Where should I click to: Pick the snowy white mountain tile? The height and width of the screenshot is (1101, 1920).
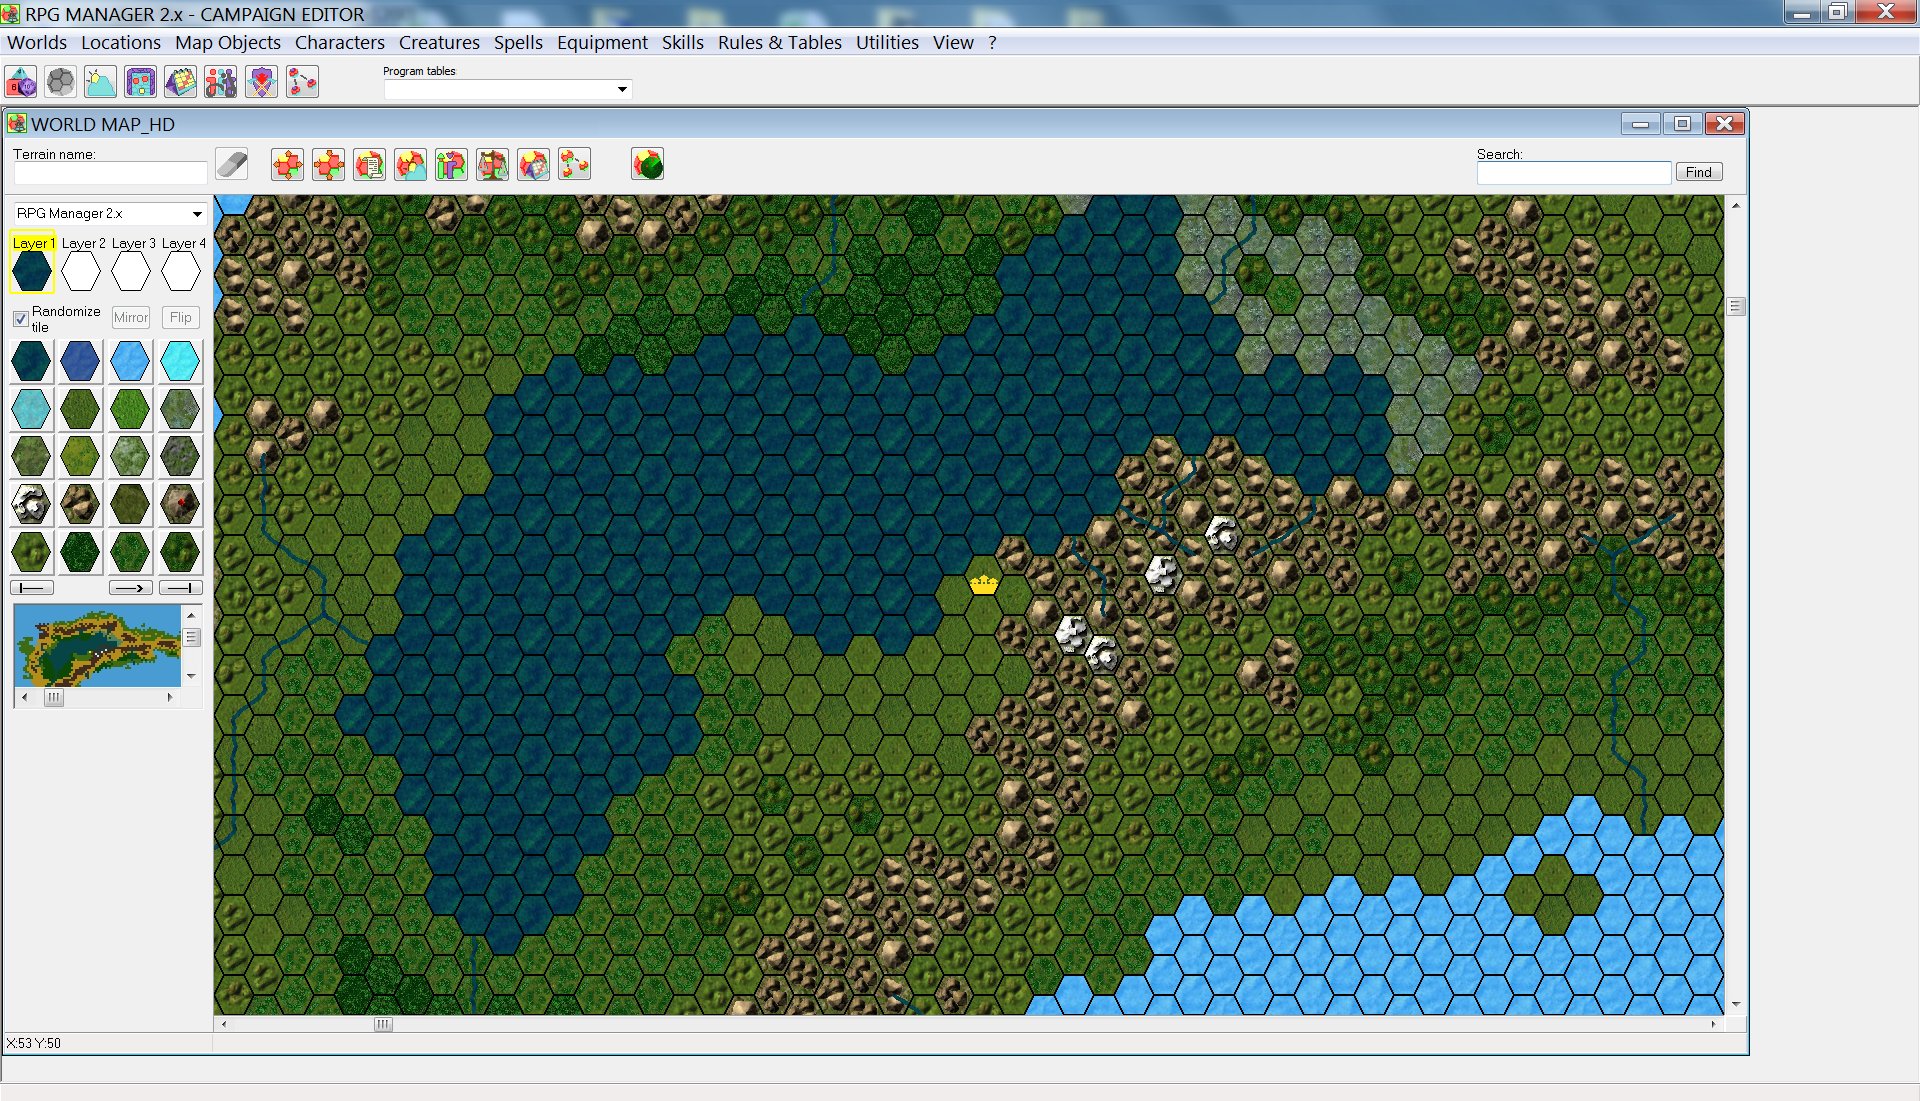pyautogui.click(x=31, y=504)
